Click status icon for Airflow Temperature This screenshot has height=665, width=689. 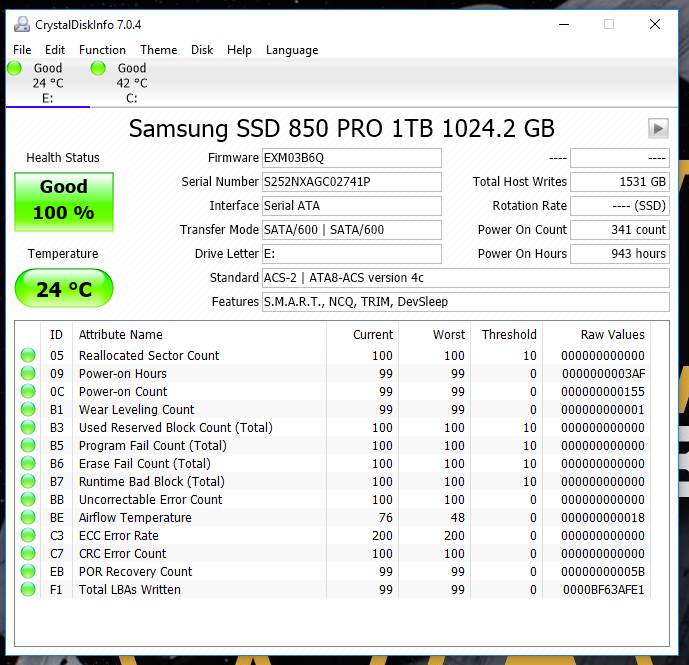click(28, 517)
